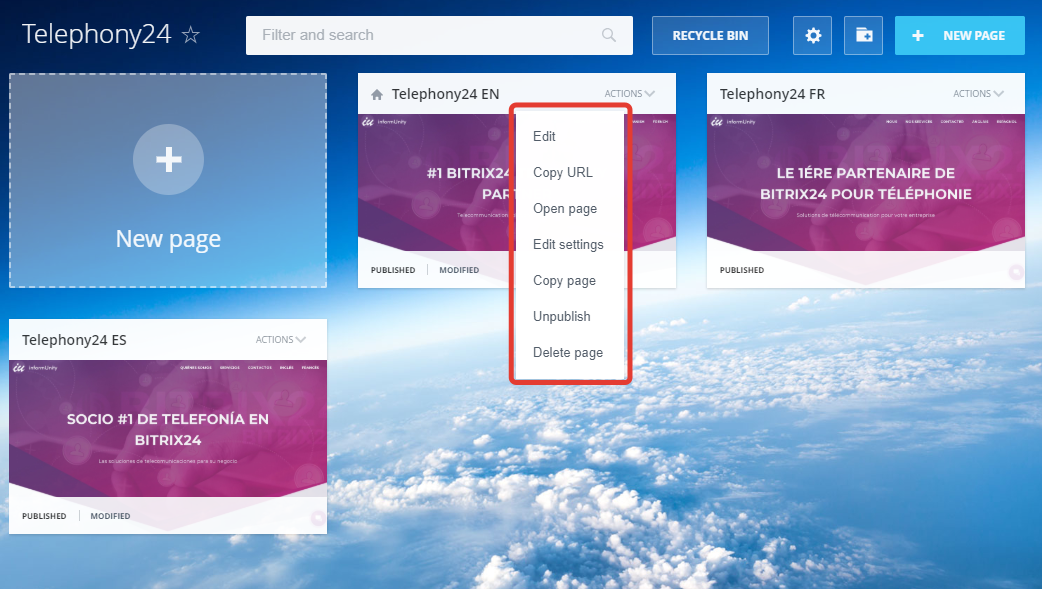
Task: Expand Actions dropdown for Telephony24 EN
Action: click(629, 94)
